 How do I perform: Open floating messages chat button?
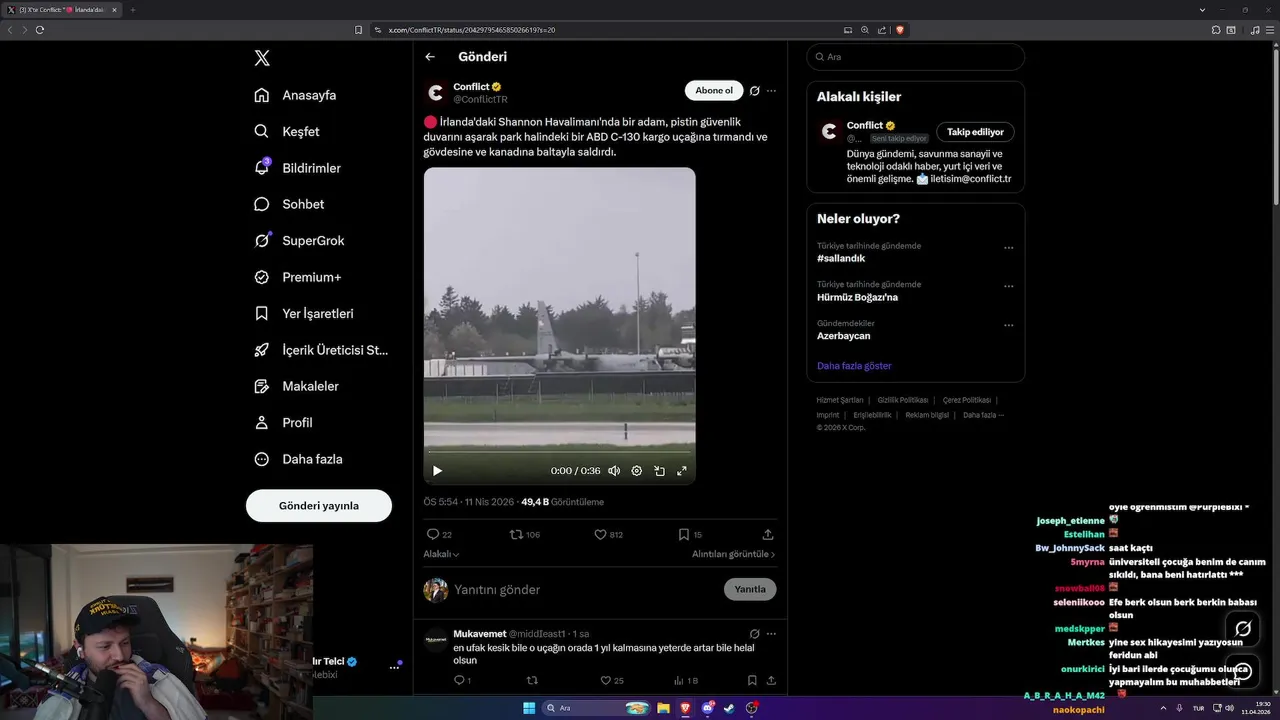[x=1243, y=672]
